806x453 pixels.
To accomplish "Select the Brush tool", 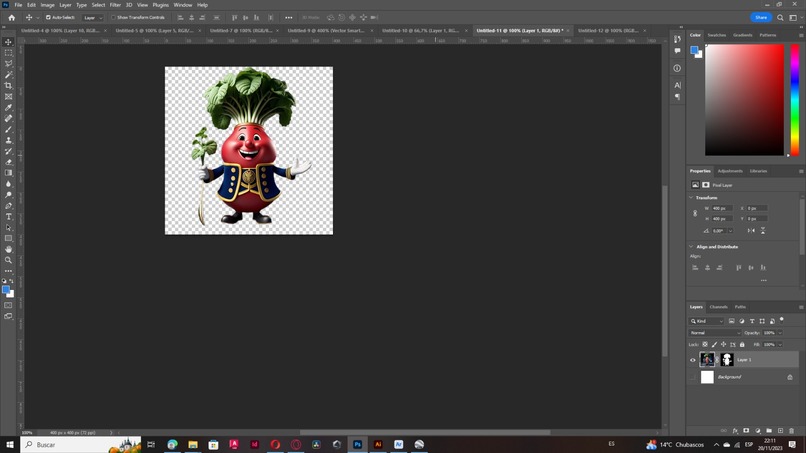I will [x=8, y=129].
